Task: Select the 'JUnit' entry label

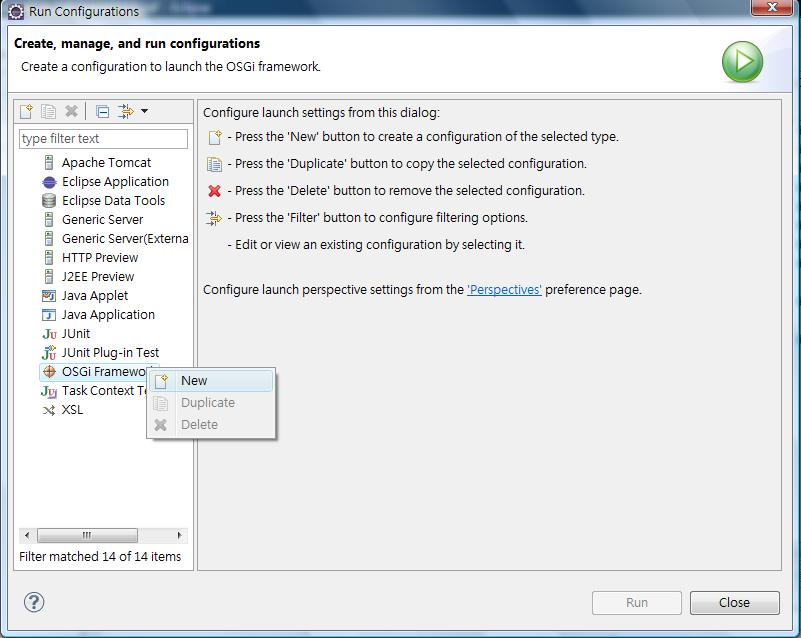Action: [x=76, y=334]
